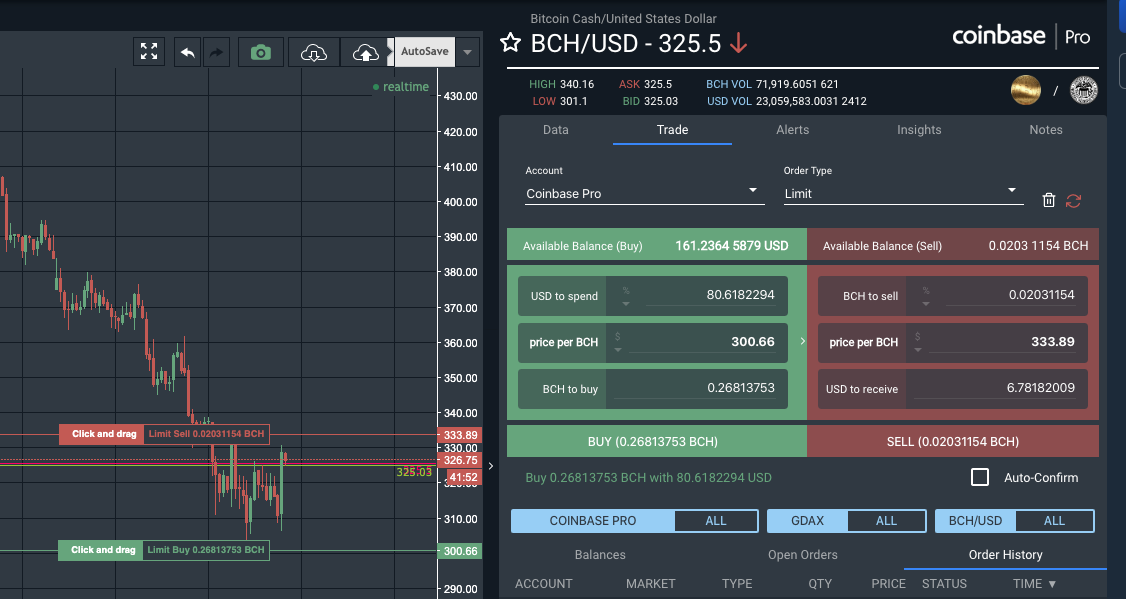Click the Available Balance (Buy) amount
The height and width of the screenshot is (599, 1126).
732,246
